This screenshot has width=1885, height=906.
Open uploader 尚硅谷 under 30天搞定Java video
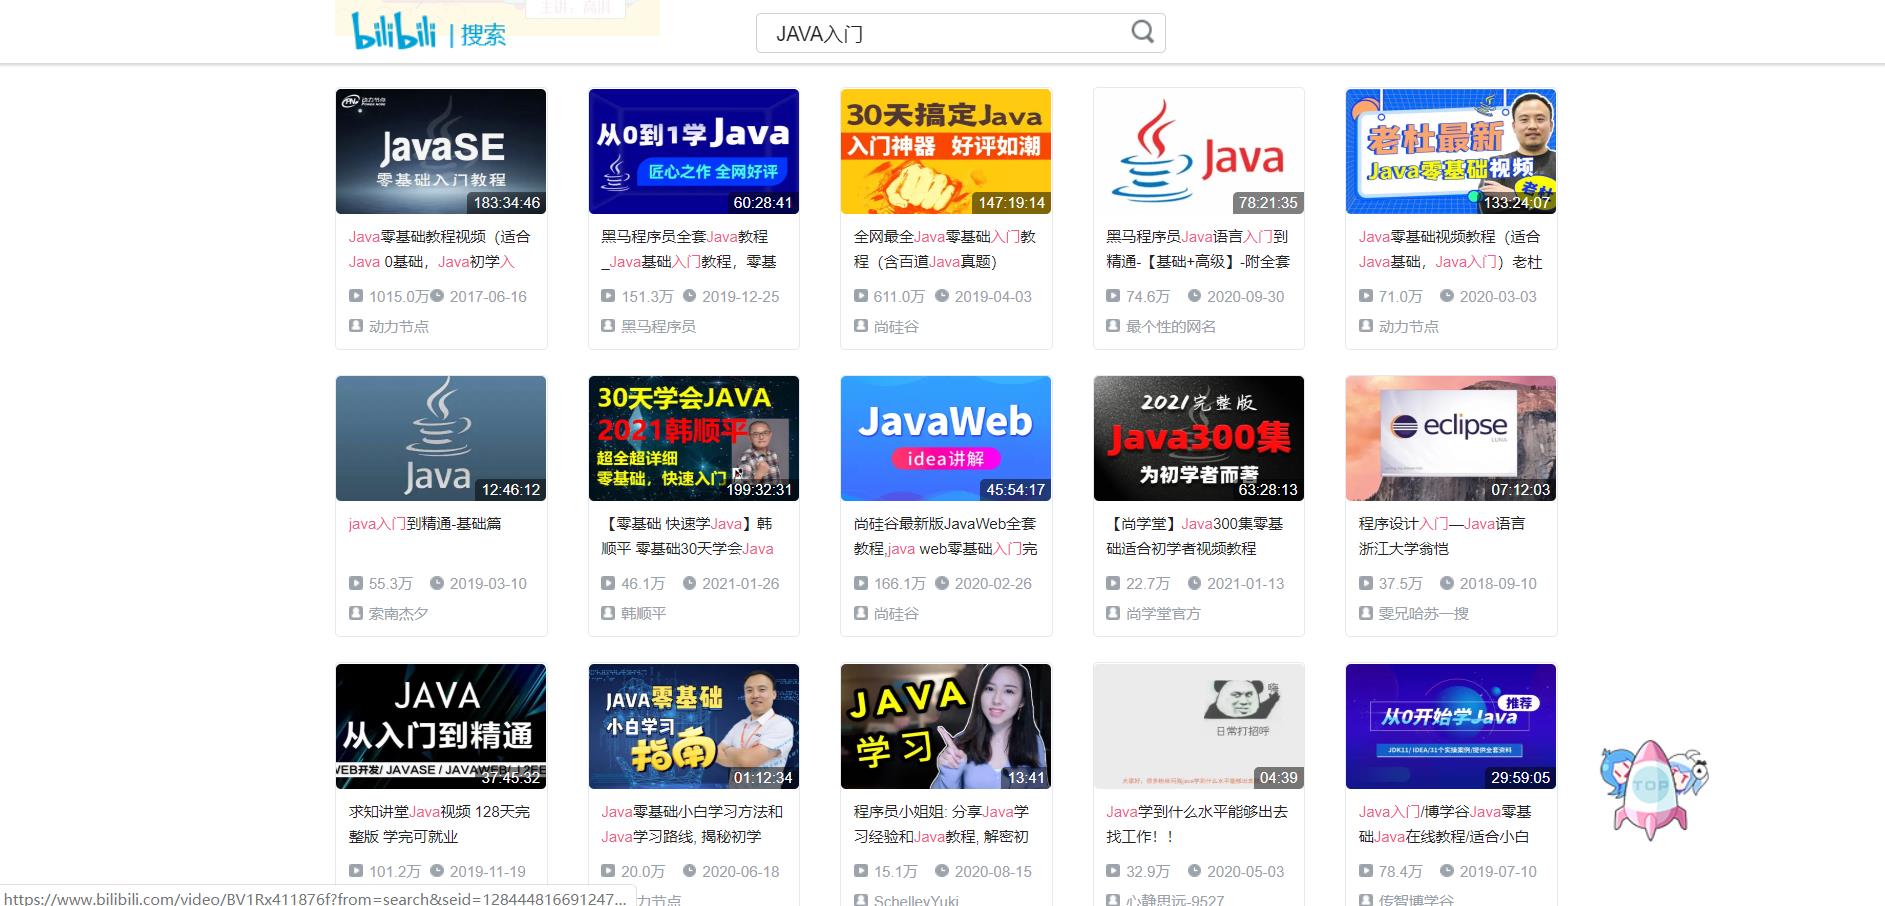pyautogui.click(x=896, y=327)
